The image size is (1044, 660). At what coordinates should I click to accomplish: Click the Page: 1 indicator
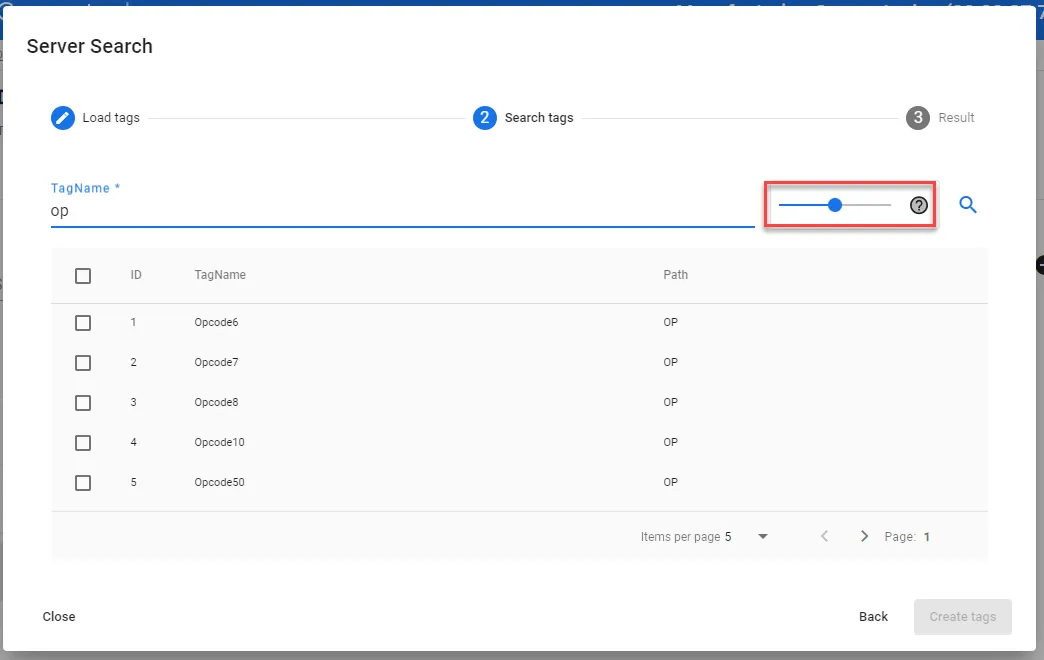point(907,537)
